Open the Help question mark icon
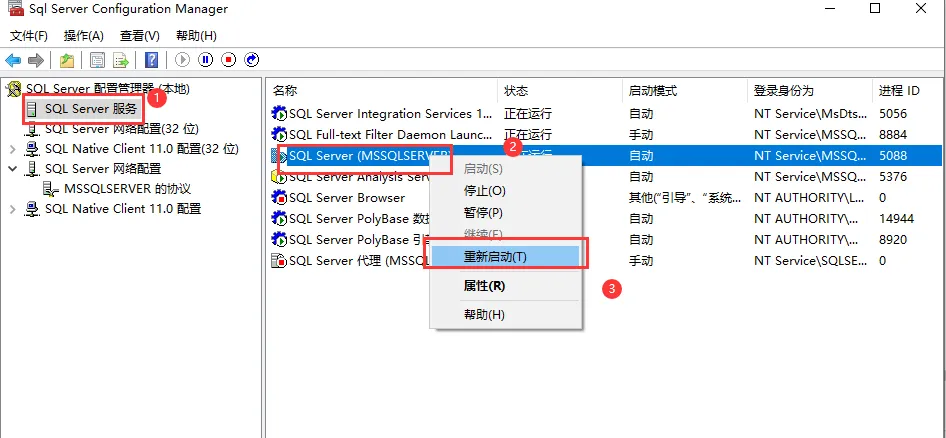 tap(151, 60)
